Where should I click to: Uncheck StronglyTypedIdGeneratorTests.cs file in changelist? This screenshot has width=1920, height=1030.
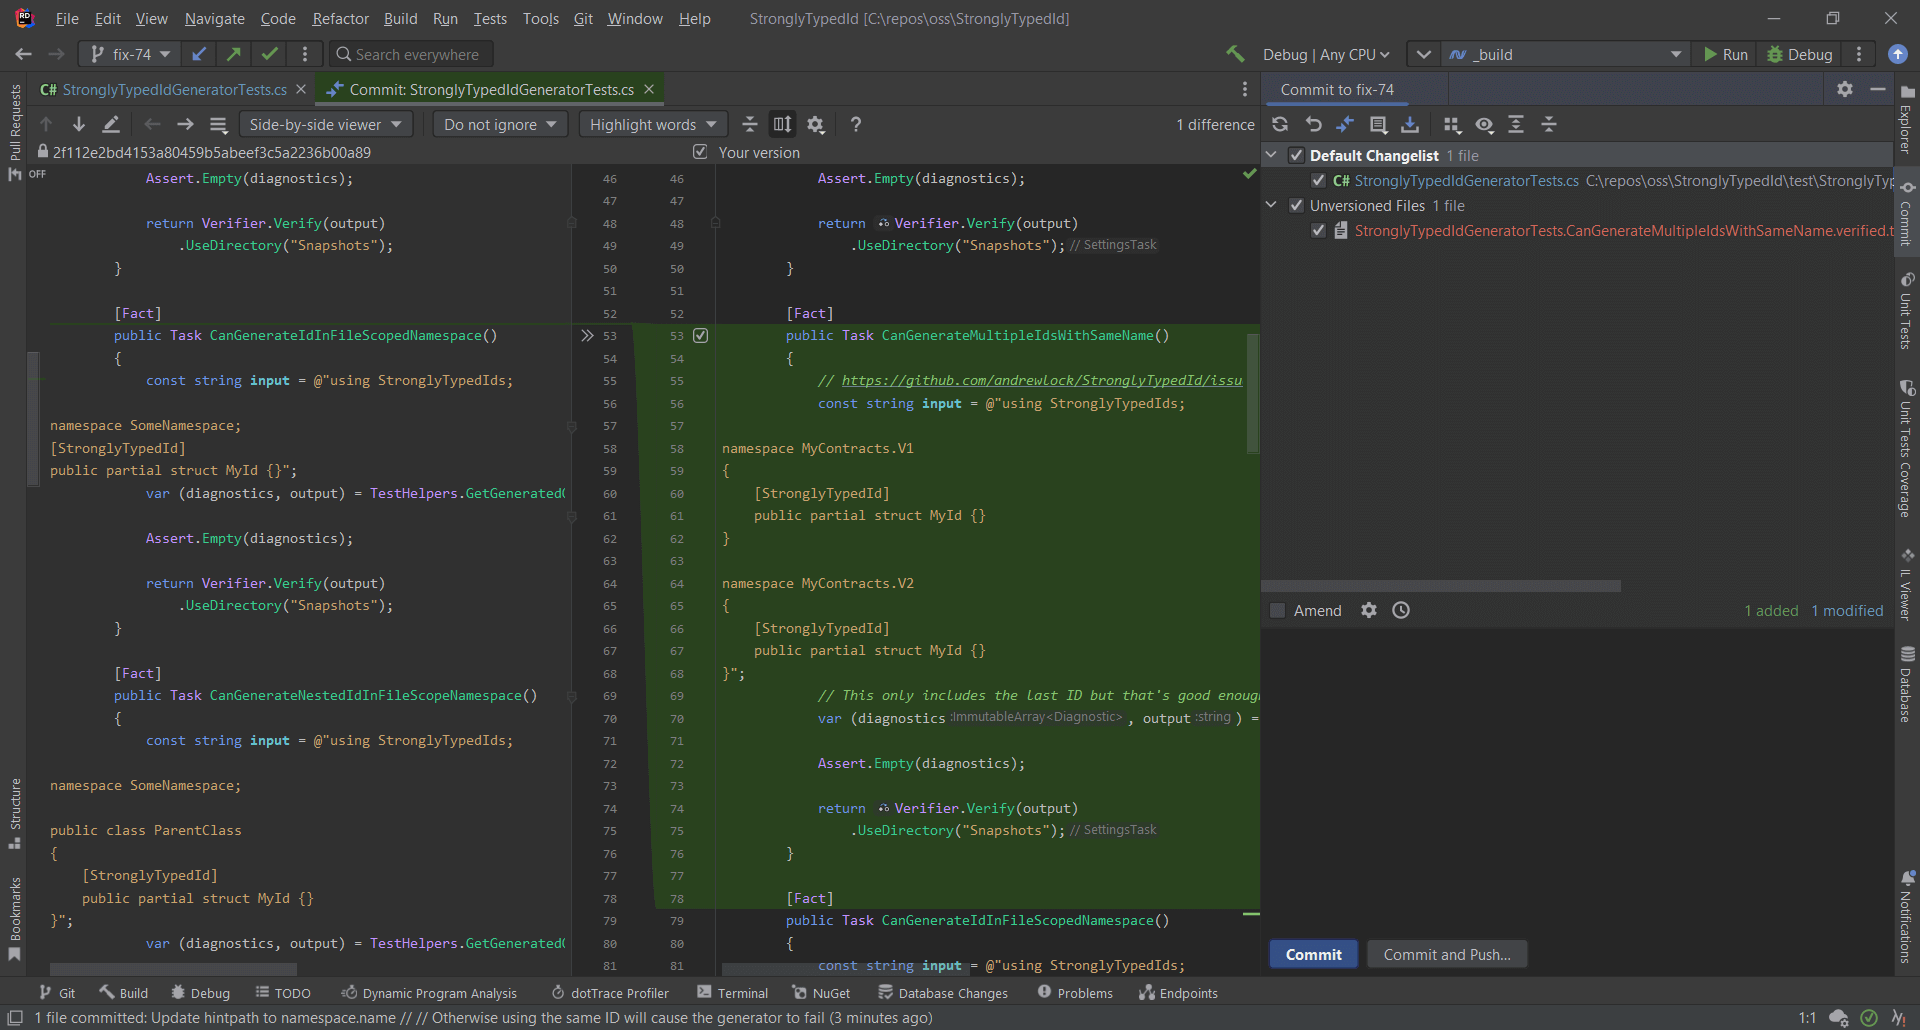pos(1318,180)
